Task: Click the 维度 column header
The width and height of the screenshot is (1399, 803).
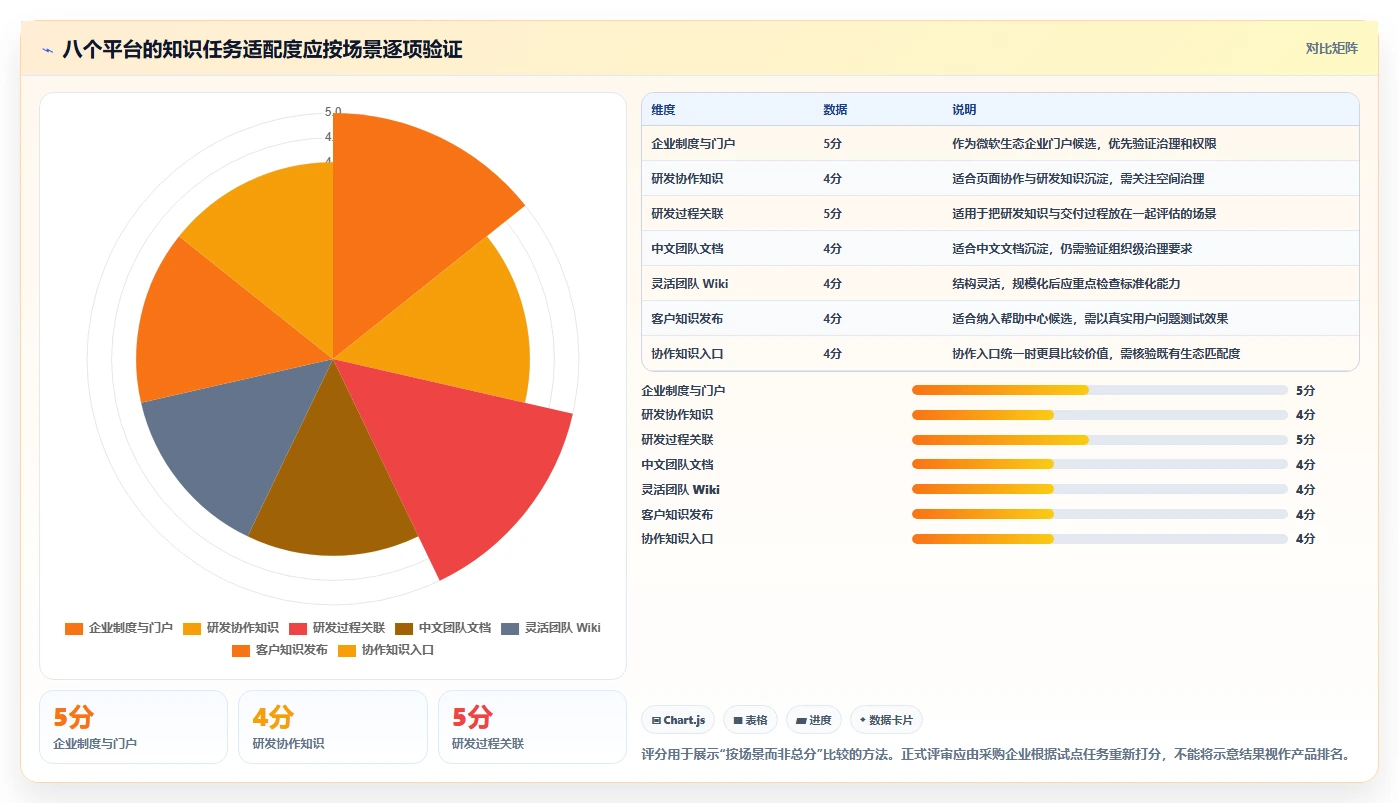Action: tap(663, 110)
